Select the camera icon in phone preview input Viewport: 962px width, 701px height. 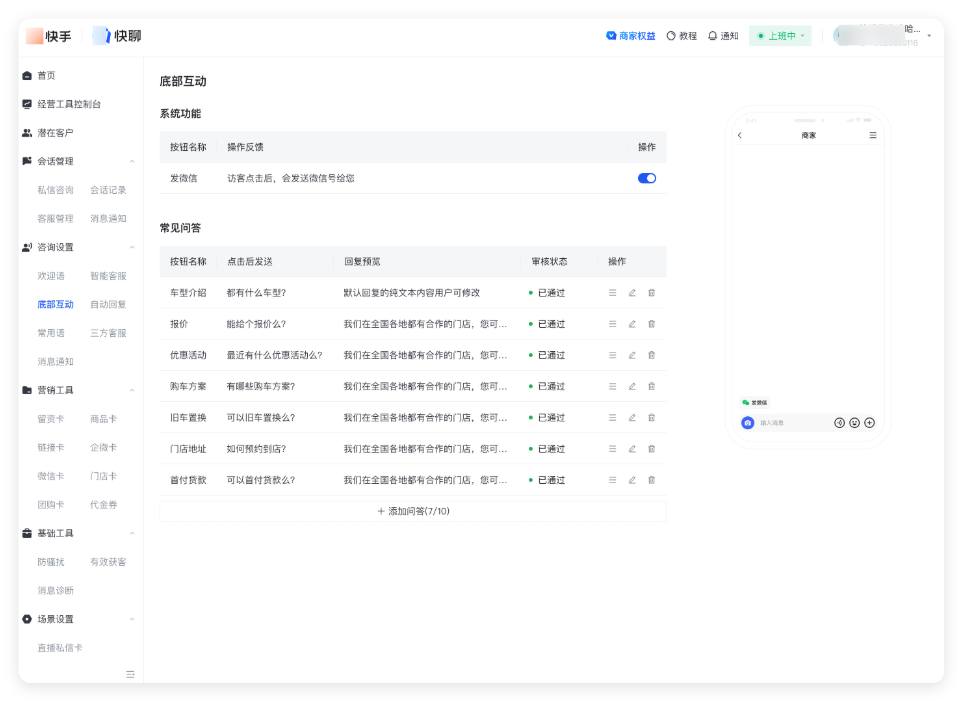(748, 423)
